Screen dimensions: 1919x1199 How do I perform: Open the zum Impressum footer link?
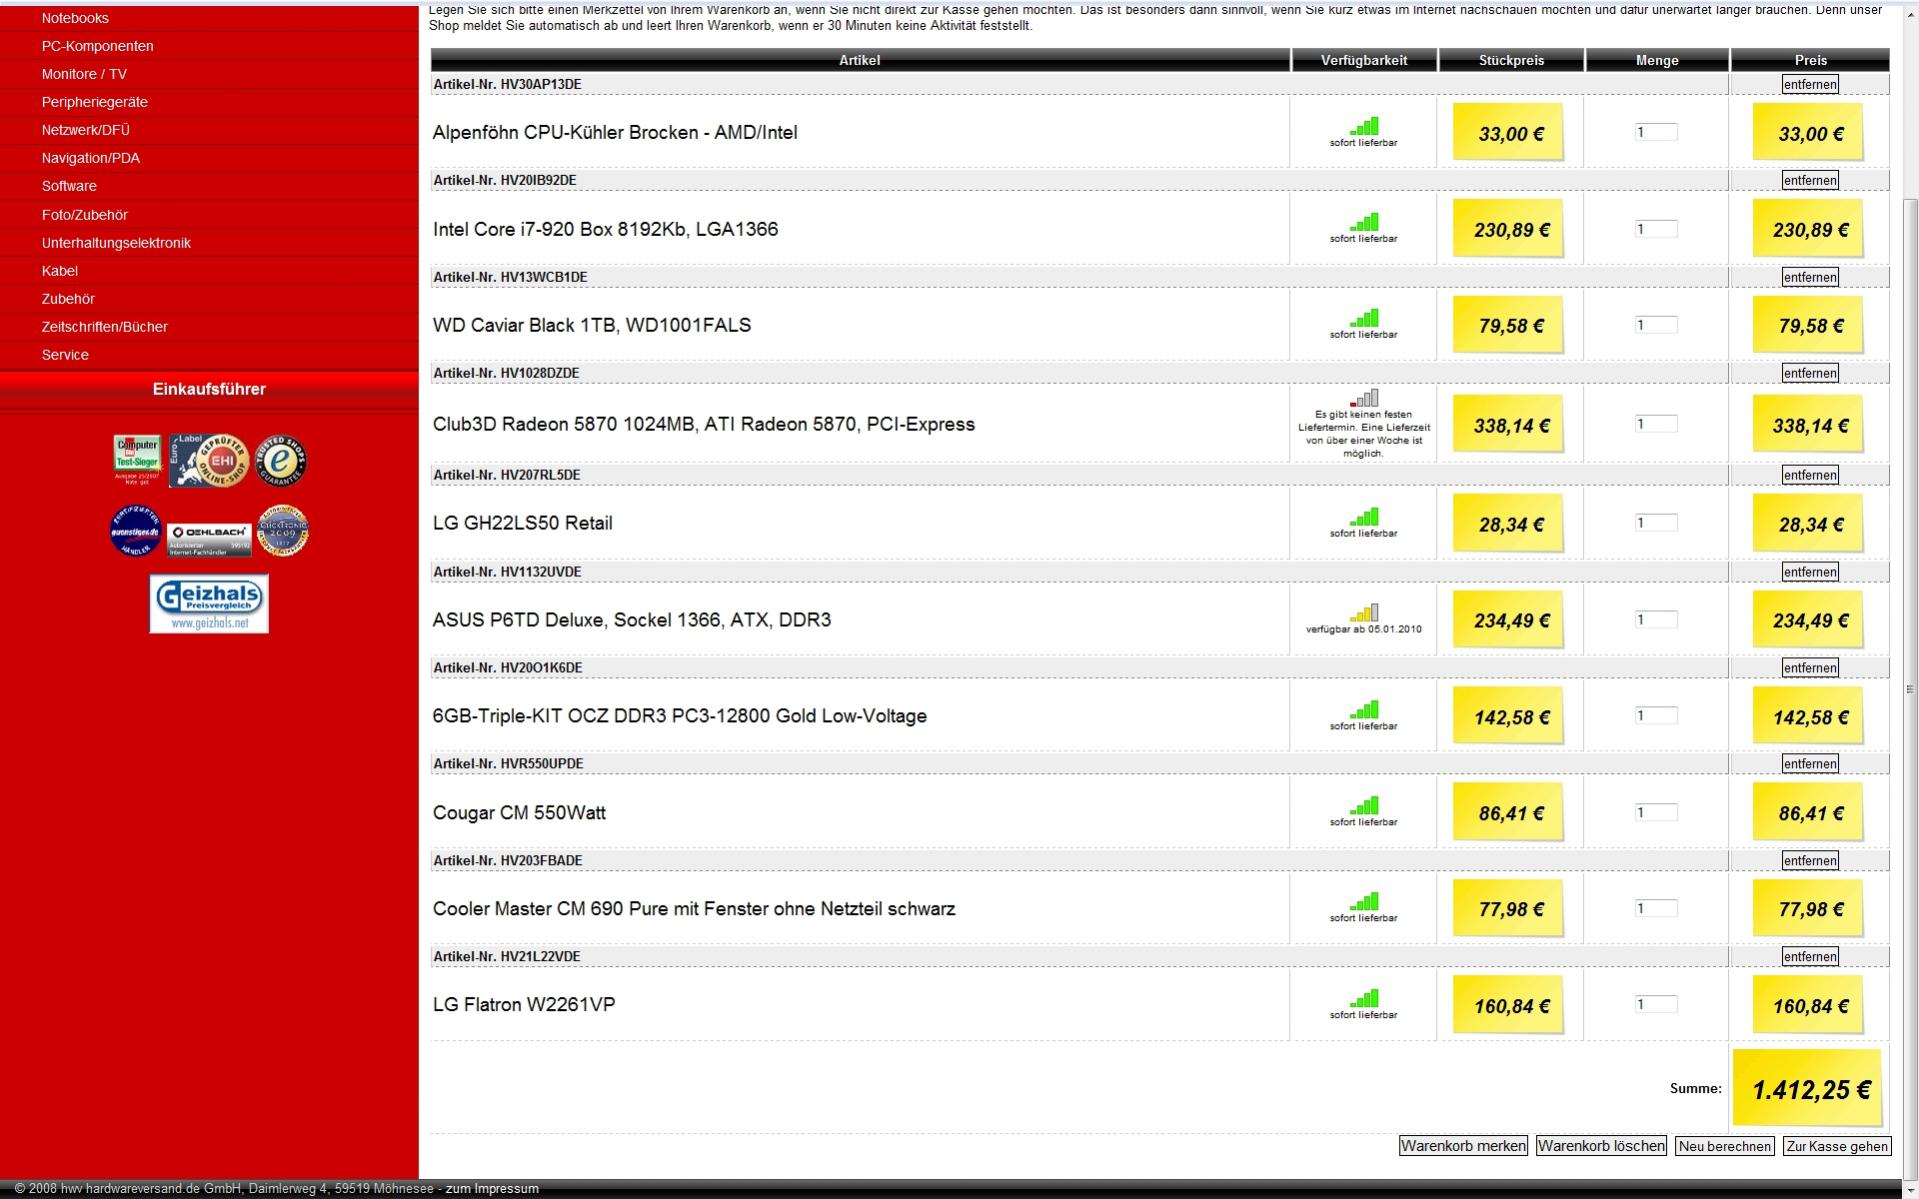pos(492,1189)
